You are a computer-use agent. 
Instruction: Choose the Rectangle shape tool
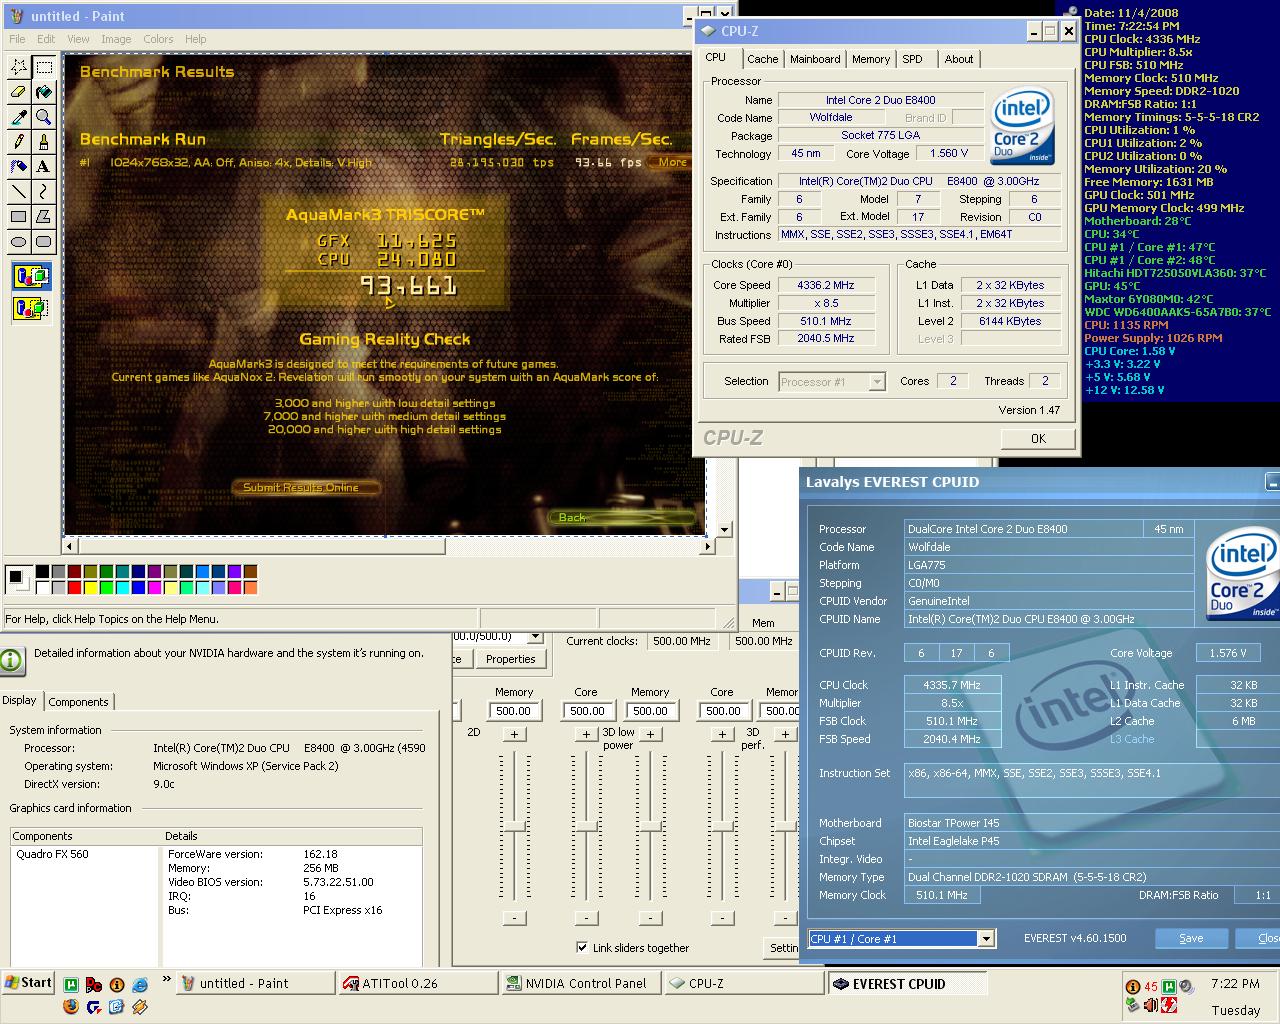(18, 216)
